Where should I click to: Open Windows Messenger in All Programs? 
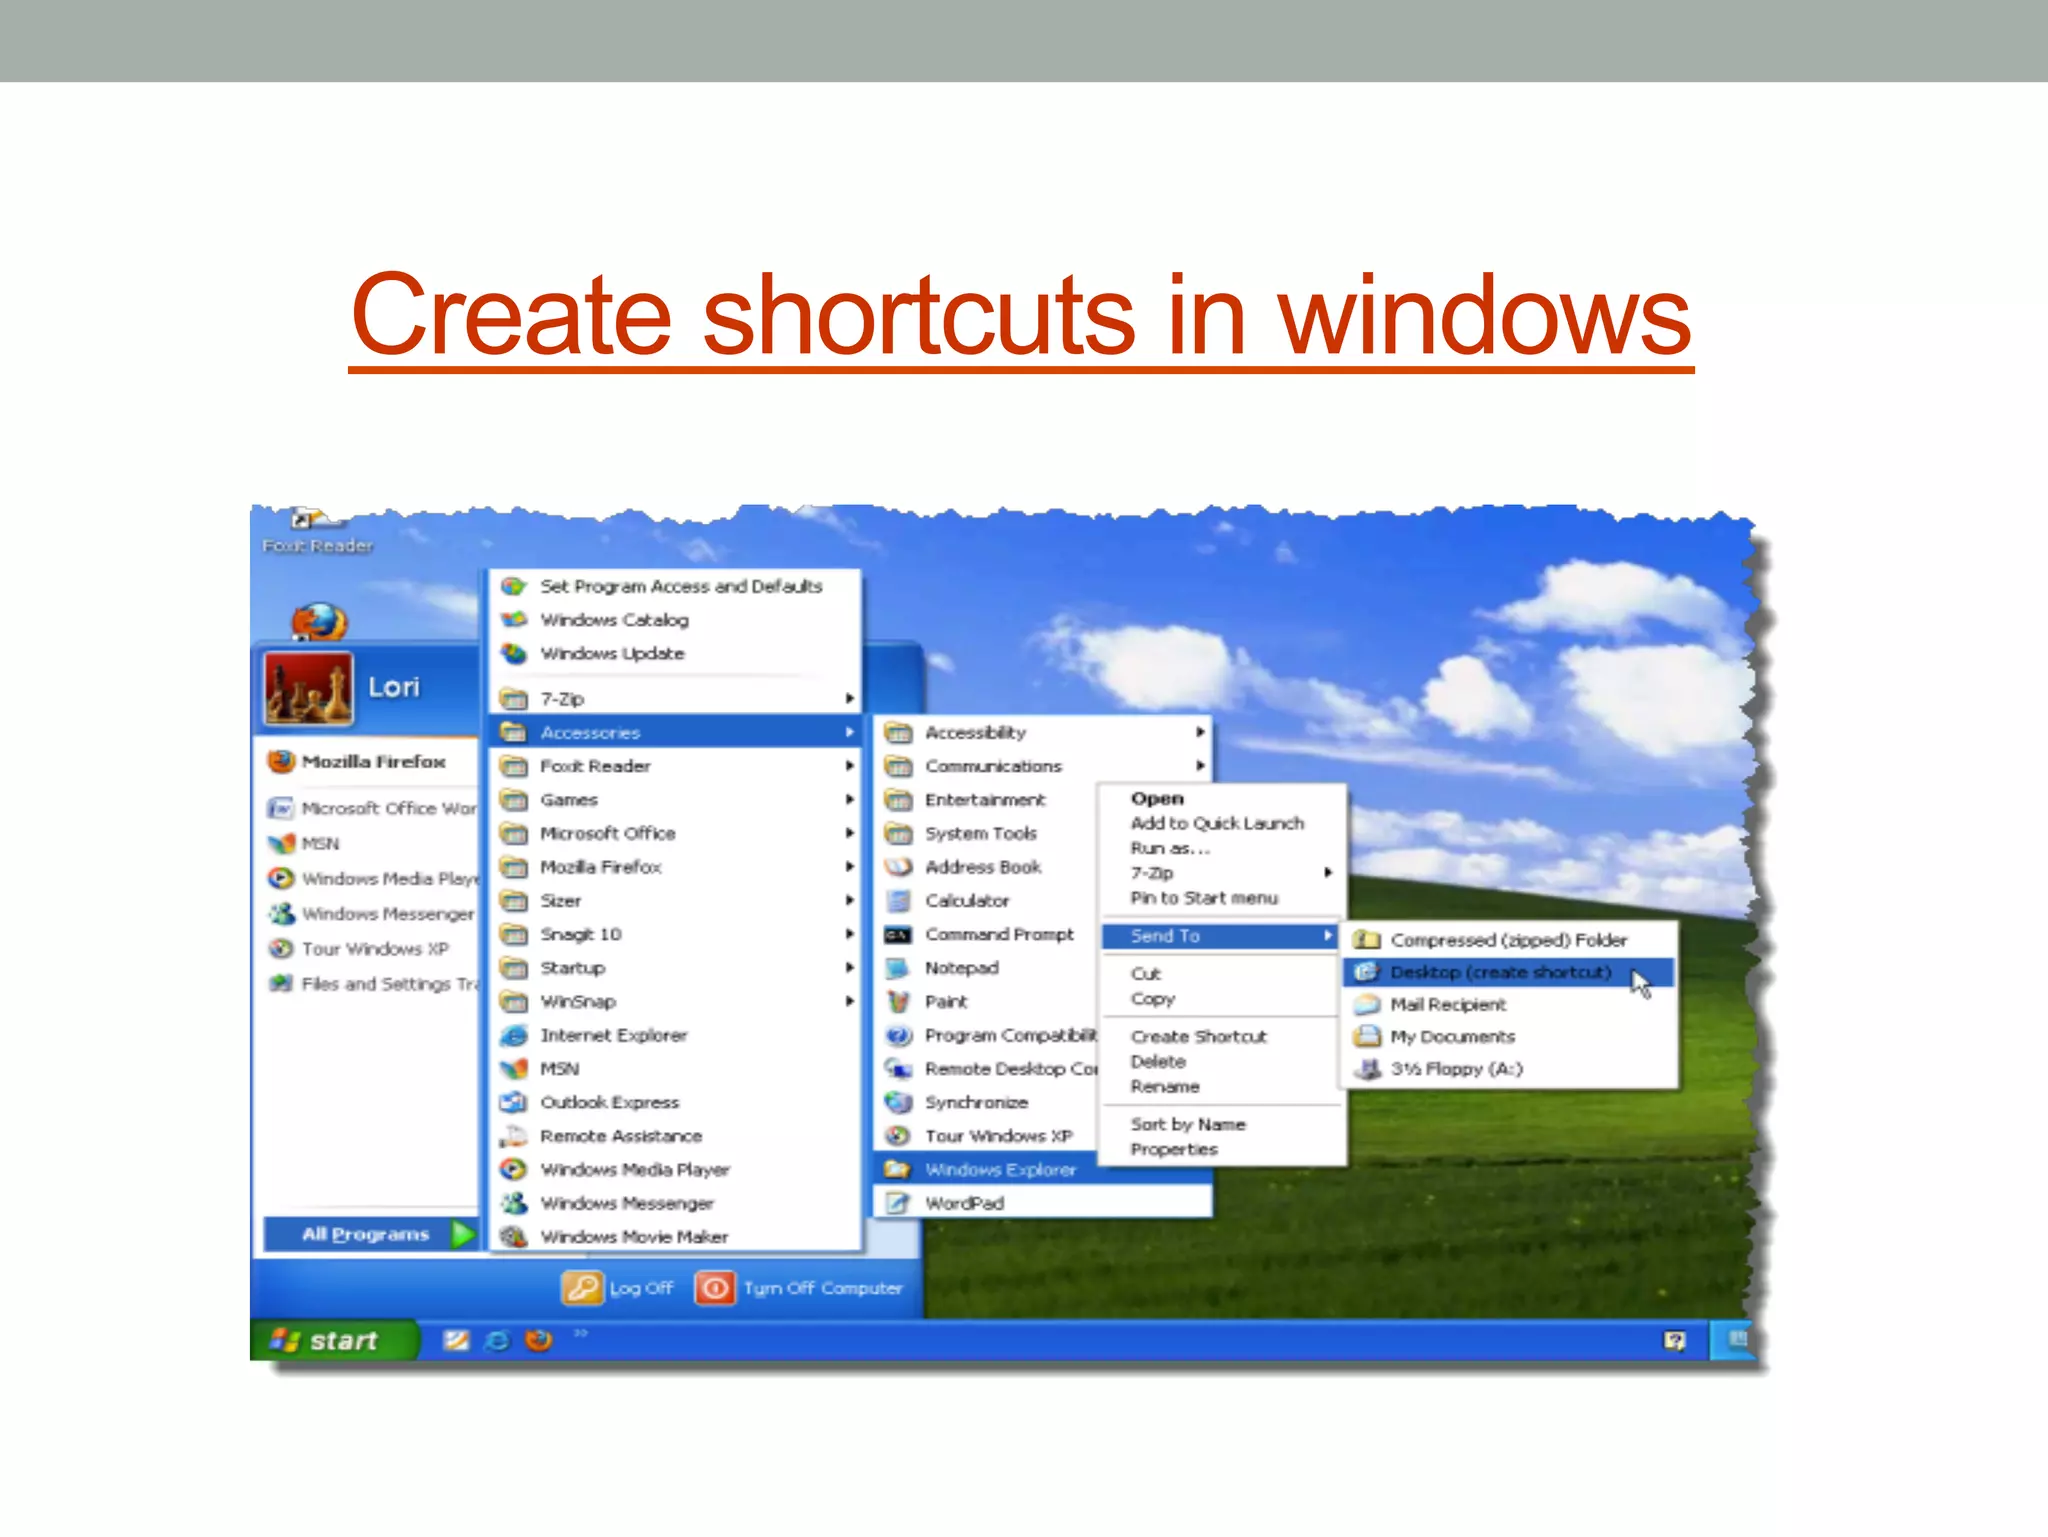676,1203
